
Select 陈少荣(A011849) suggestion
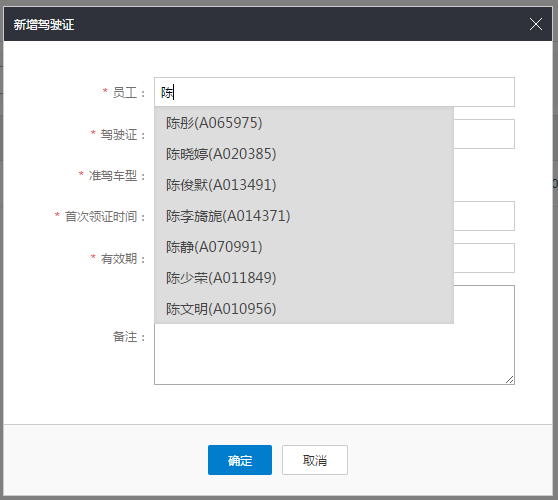[x=304, y=278]
